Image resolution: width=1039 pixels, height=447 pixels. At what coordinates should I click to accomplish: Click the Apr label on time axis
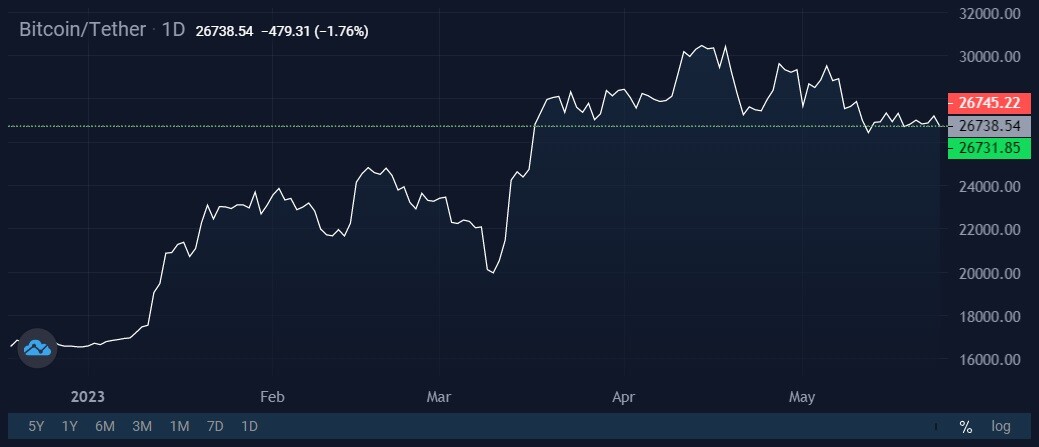[x=624, y=397]
